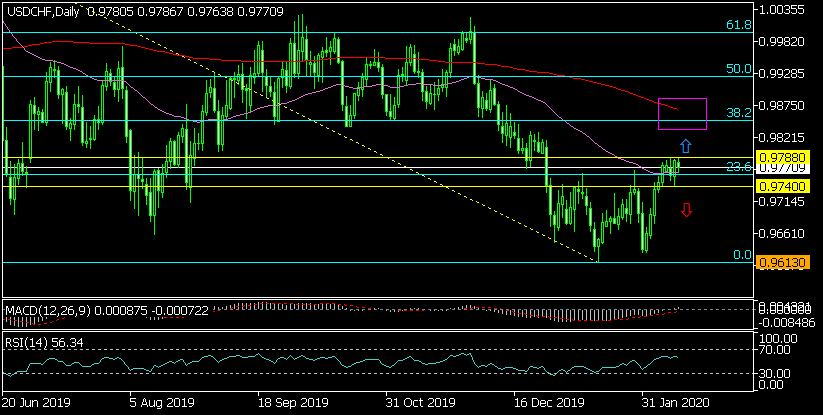Click the RSI 70.00 scale label

(776, 349)
